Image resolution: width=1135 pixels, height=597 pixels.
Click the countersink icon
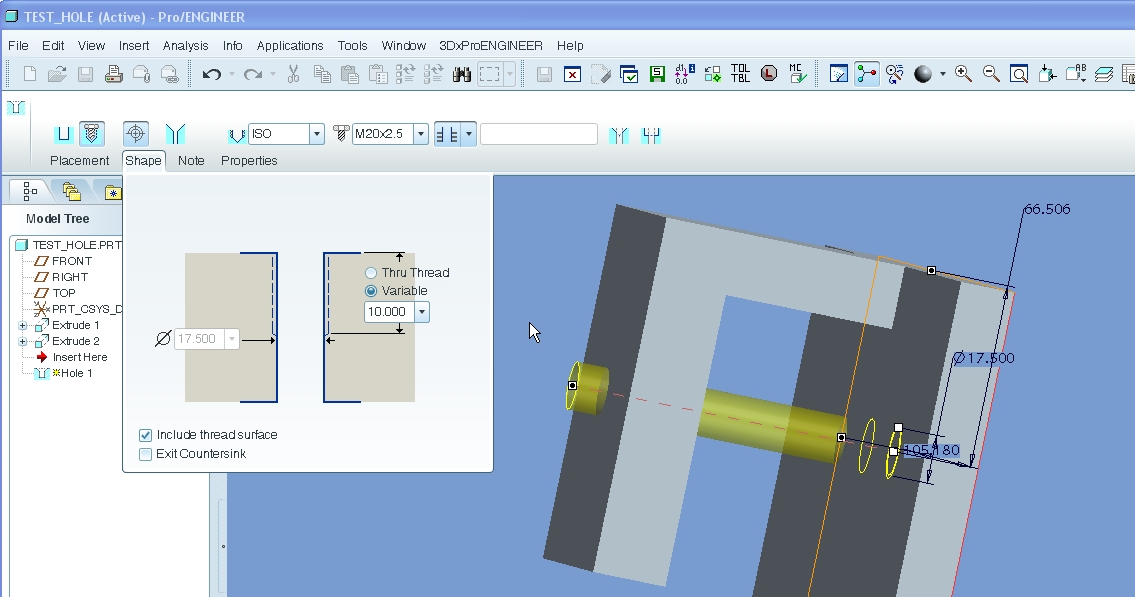(619, 135)
